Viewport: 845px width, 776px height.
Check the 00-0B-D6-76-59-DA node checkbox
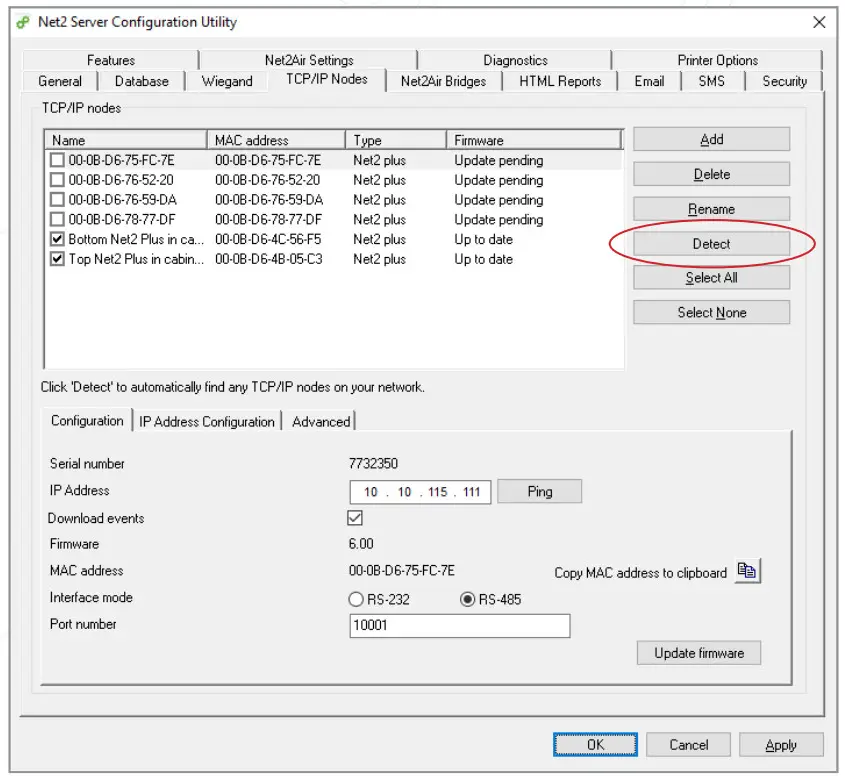(x=57, y=199)
